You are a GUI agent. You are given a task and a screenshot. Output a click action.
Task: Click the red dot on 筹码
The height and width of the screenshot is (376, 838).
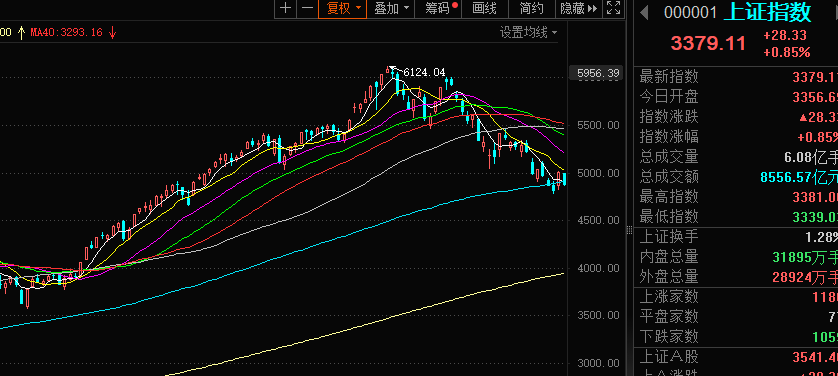(x=455, y=5)
